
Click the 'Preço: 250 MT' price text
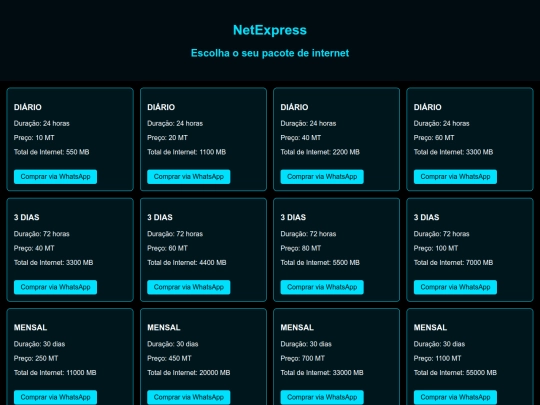point(36,359)
